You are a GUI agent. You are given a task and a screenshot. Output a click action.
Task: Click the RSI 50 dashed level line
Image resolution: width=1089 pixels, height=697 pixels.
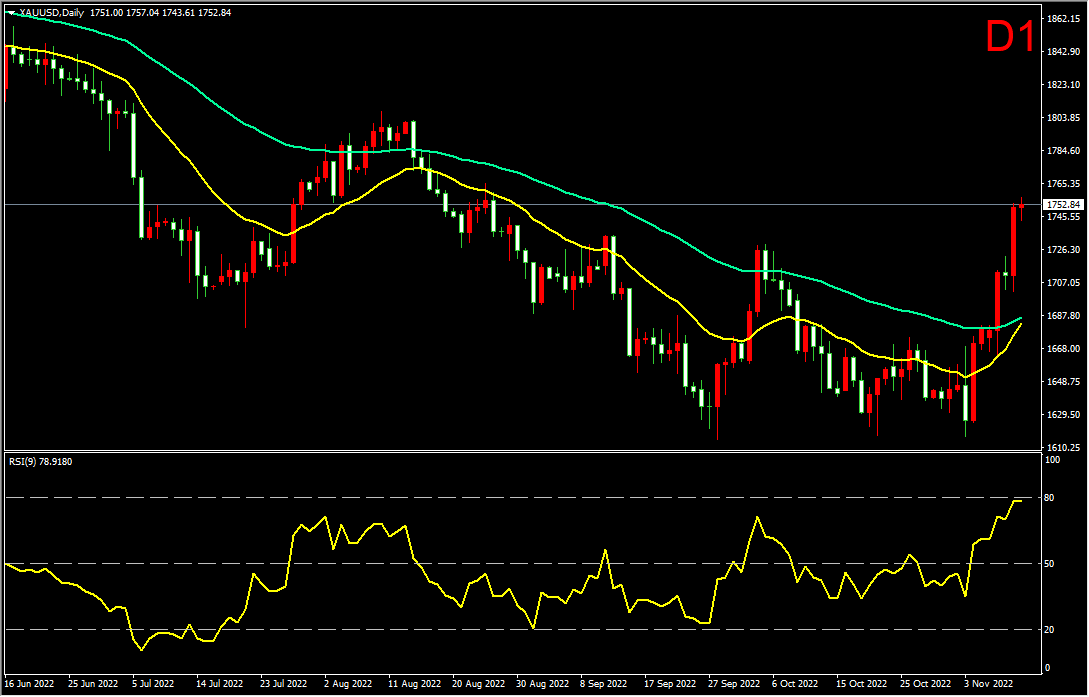coord(523,564)
